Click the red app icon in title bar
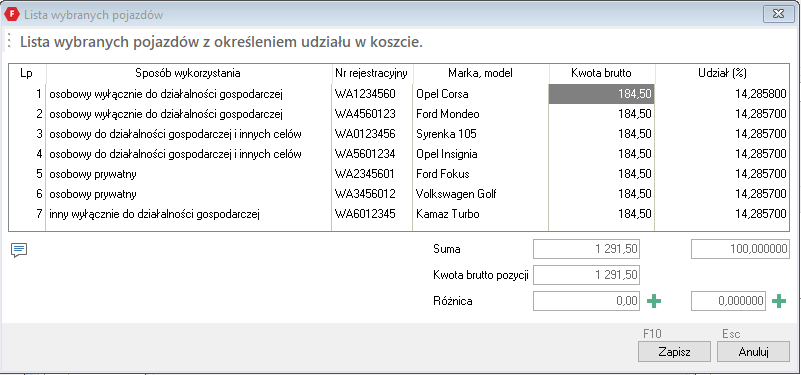 point(11,15)
